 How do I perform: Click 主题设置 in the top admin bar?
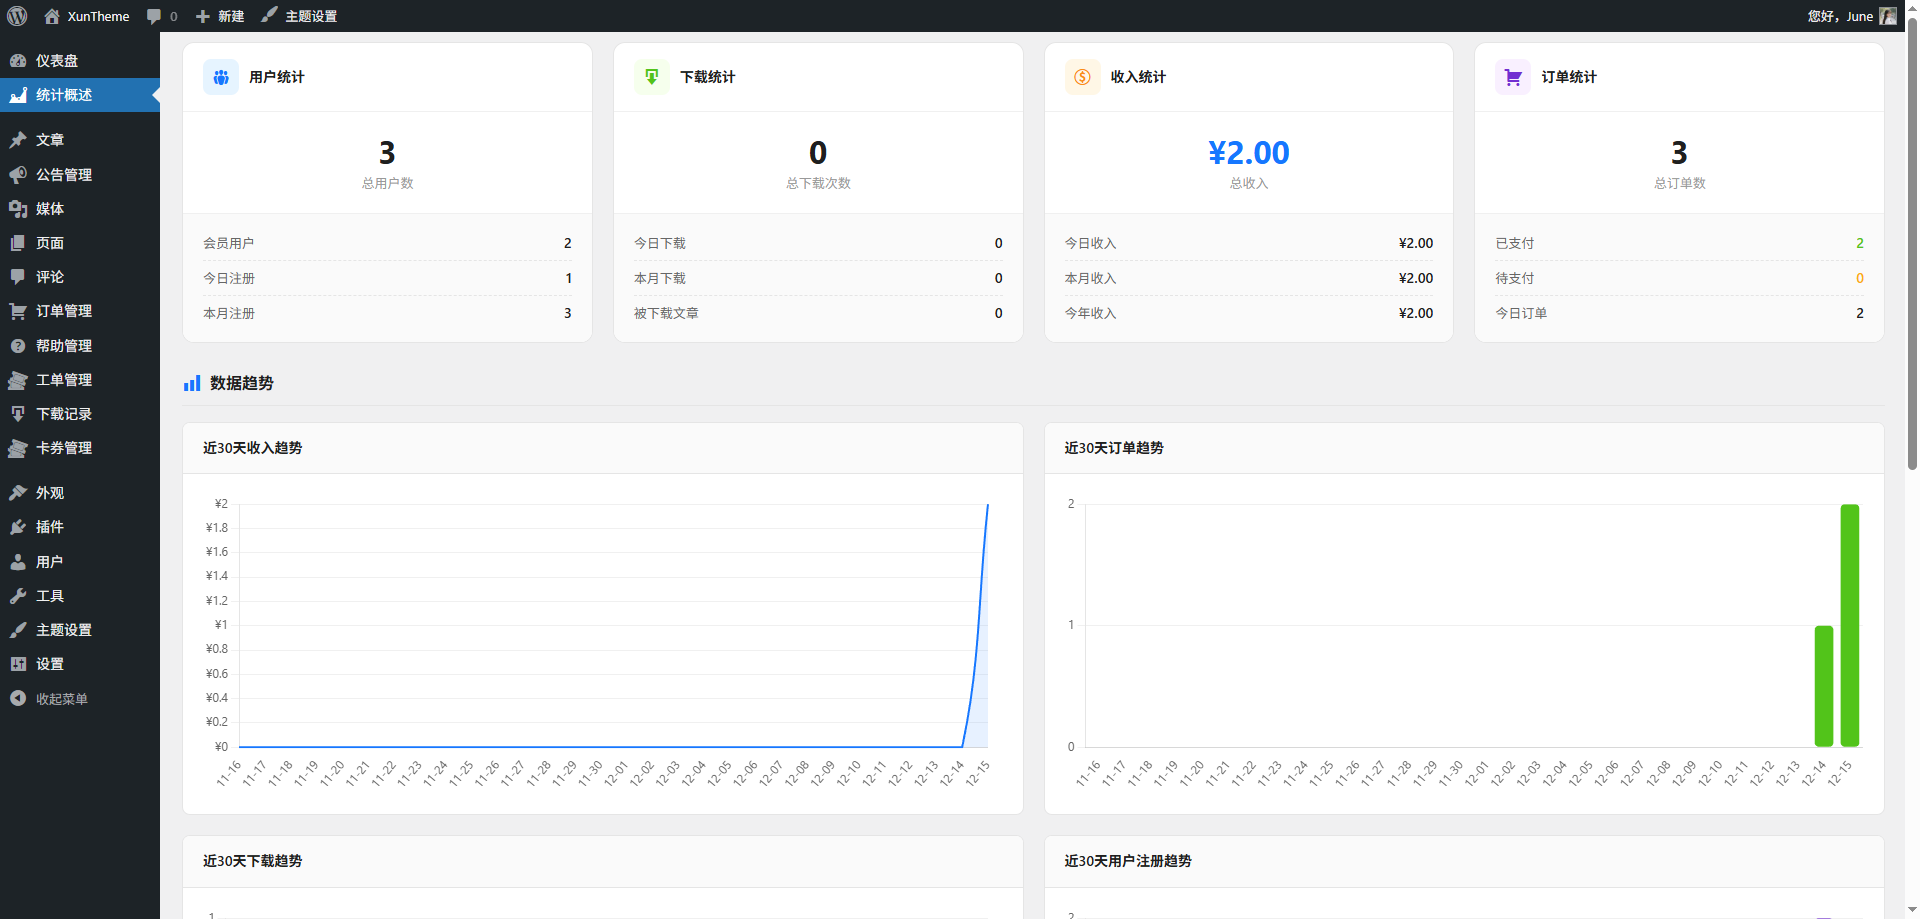pos(310,16)
